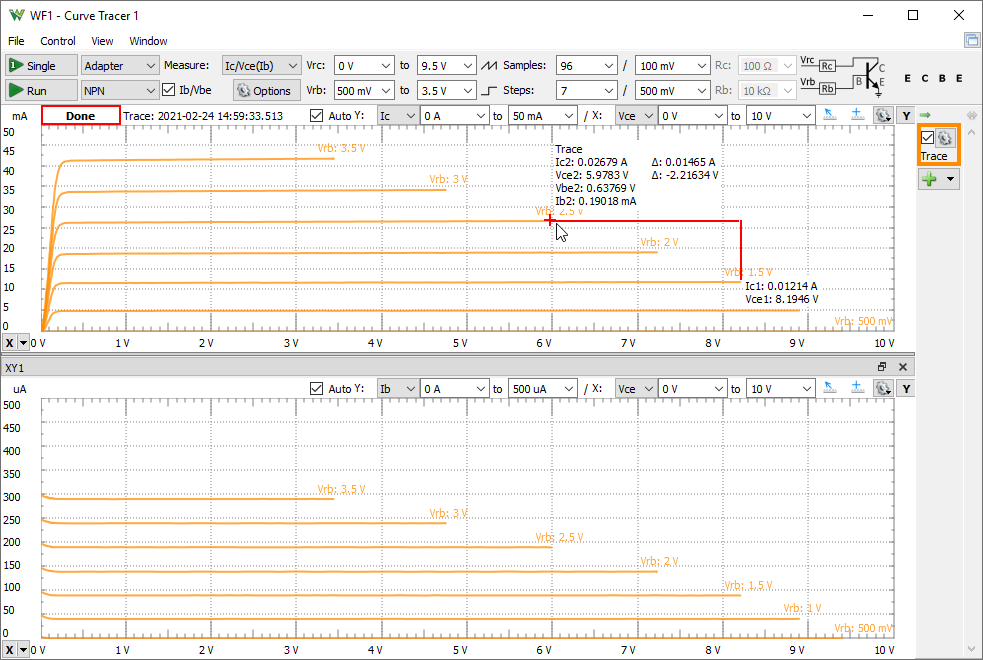
Task: Click the top plot gear settings icon
Action: point(882,116)
